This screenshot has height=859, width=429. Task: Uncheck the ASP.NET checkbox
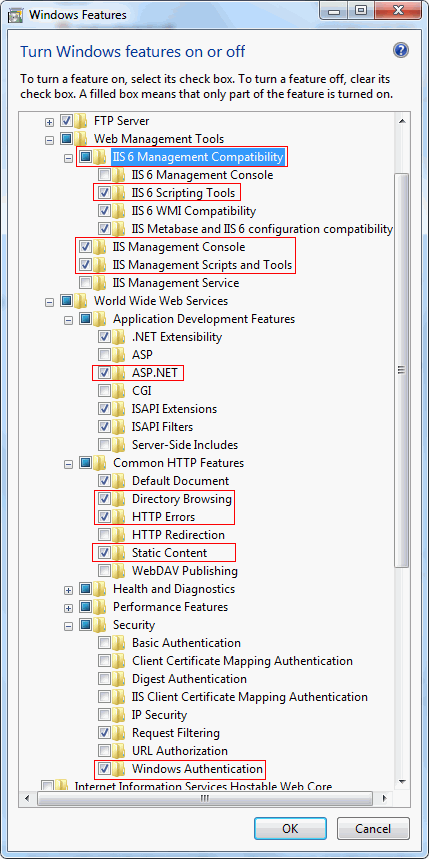coord(104,373)
